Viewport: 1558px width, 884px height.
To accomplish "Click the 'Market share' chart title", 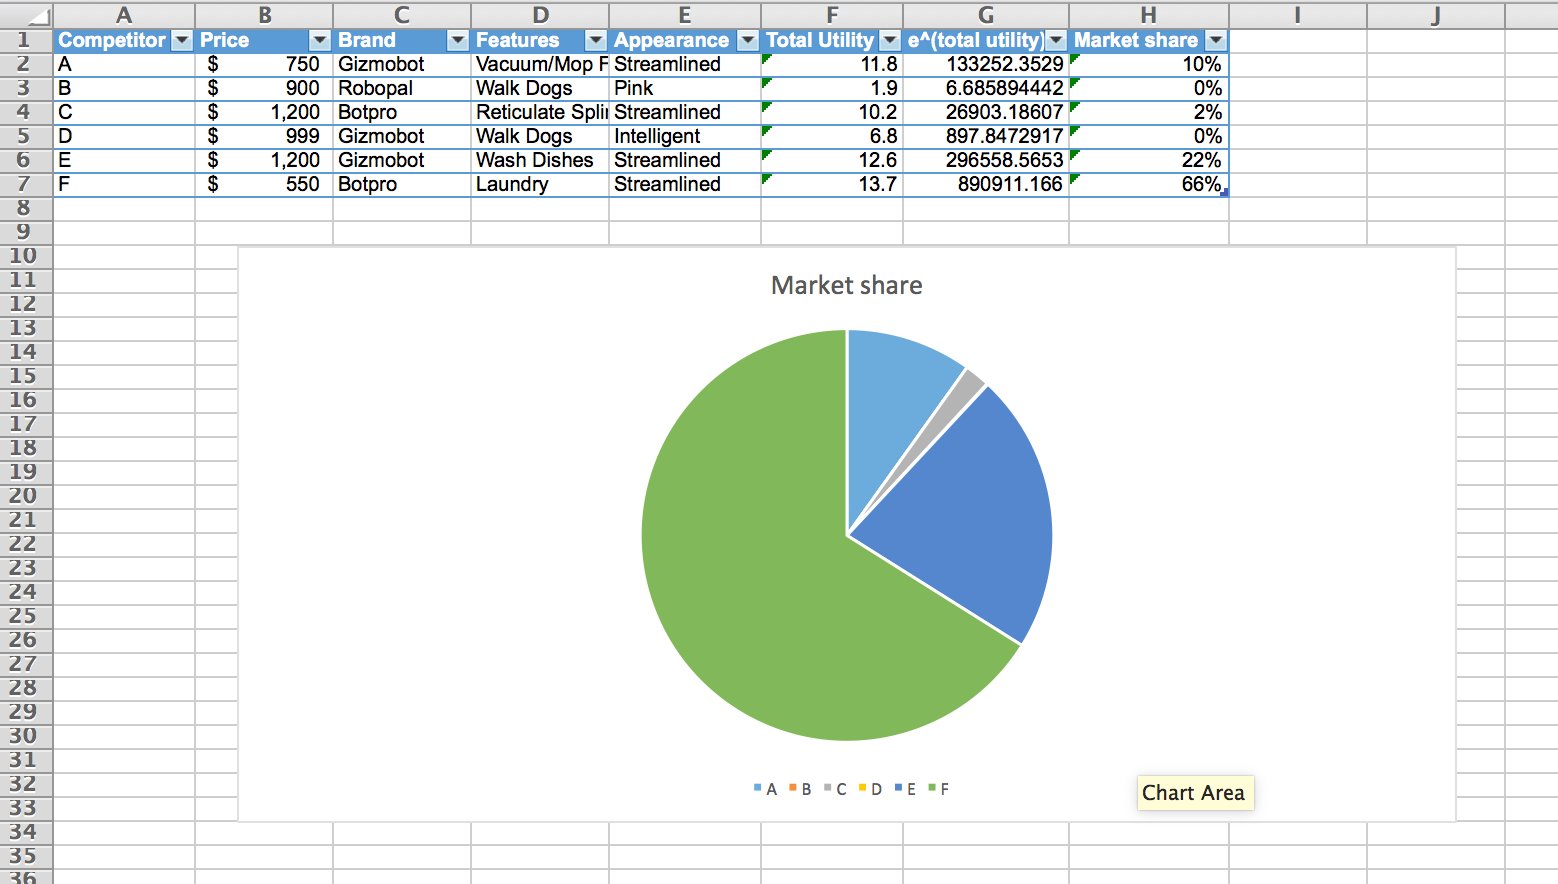I will click(846, 286).
